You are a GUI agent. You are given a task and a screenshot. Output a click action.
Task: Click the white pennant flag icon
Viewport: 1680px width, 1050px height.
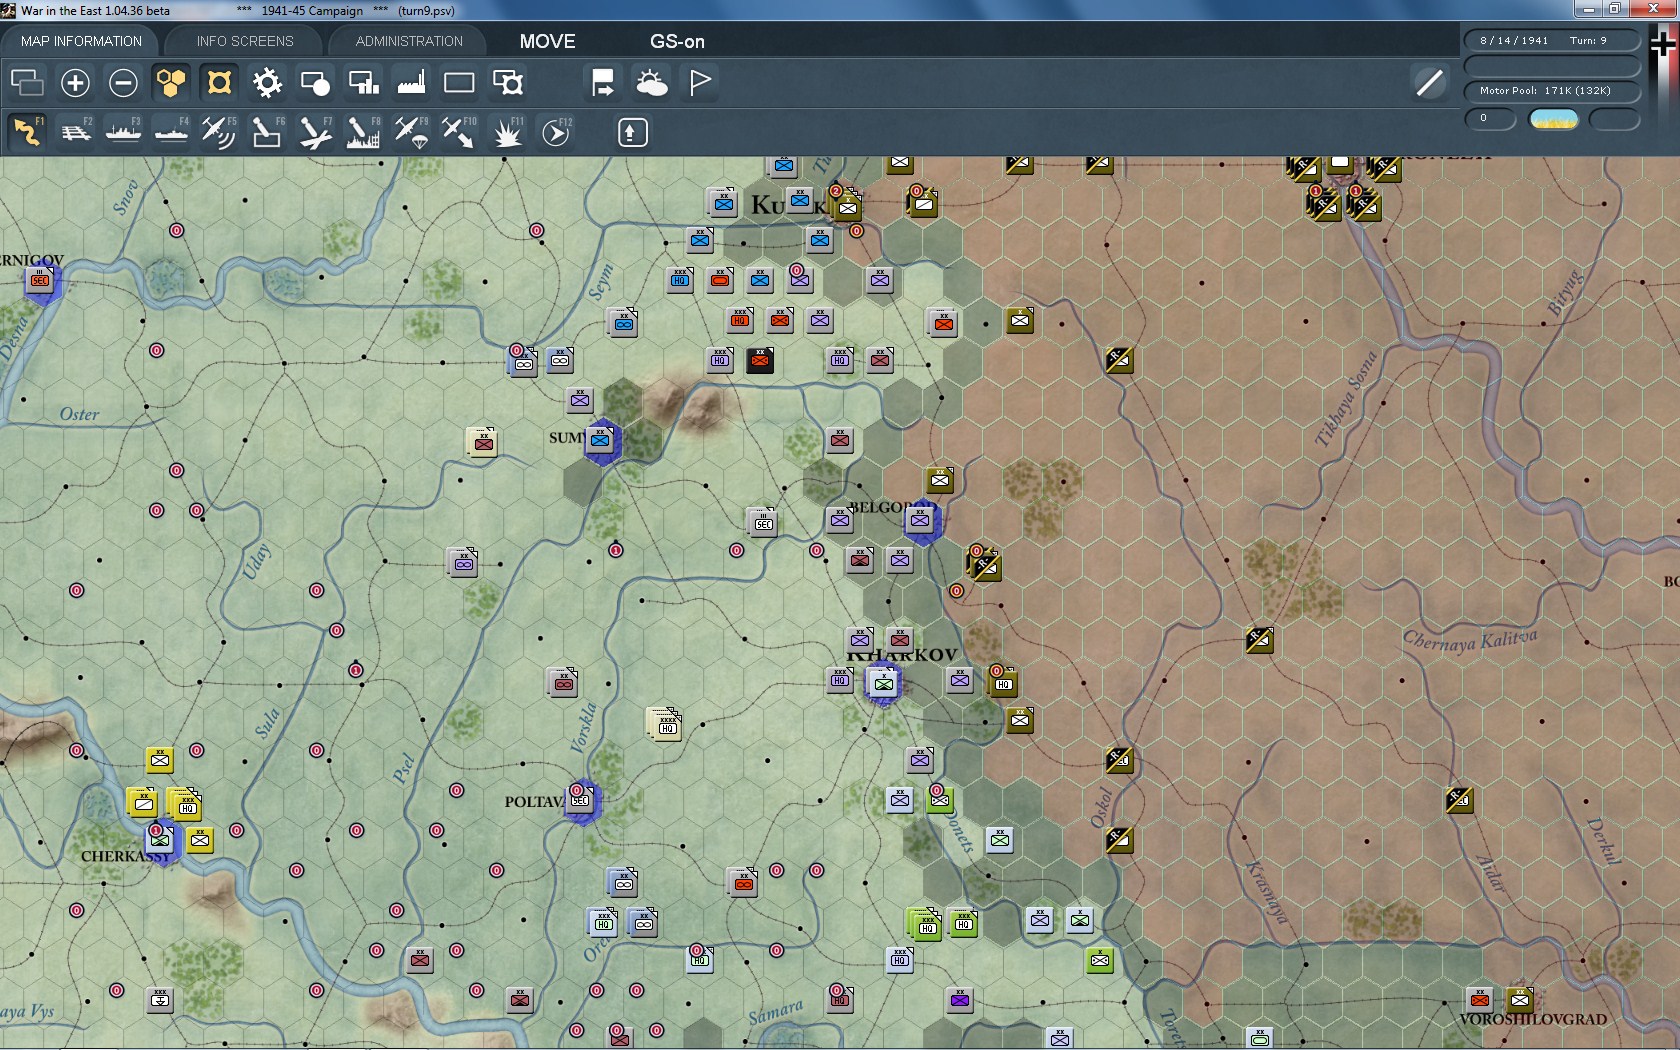click(x=699, y=83)
